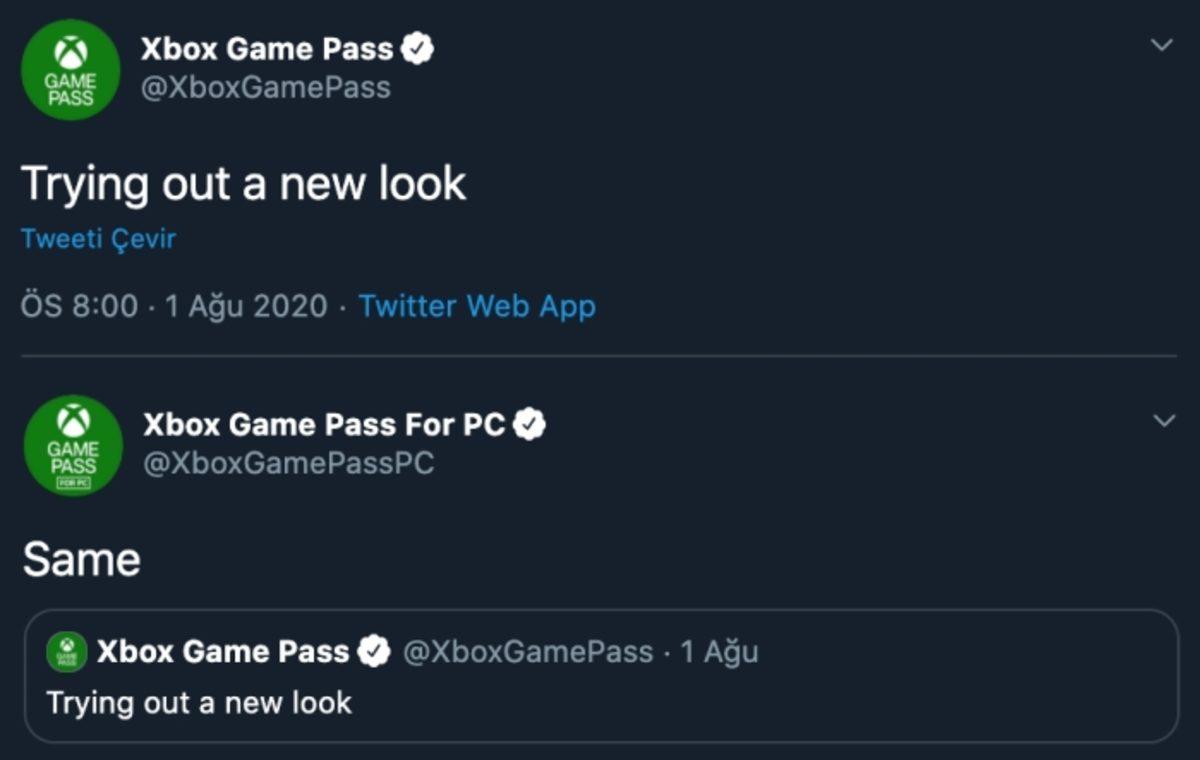Screen dimensions: 1200x760
Task: Click Tweeti Çevir to translate the tweet
Action: (98, 238)
